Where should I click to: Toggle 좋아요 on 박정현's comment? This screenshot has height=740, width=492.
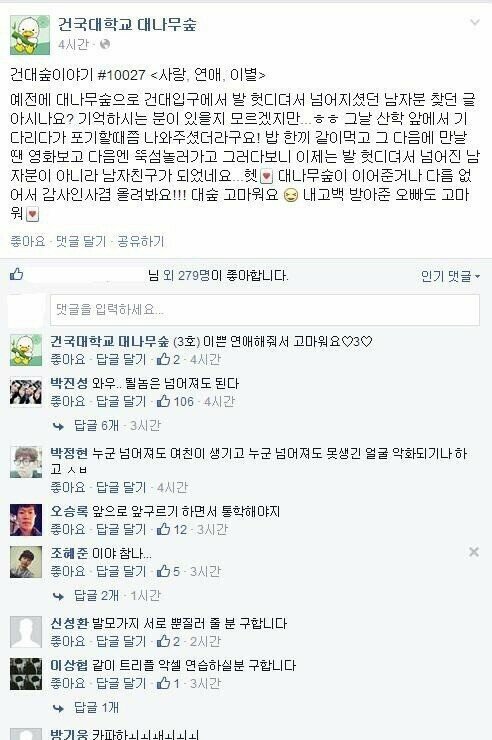point(68,488)
